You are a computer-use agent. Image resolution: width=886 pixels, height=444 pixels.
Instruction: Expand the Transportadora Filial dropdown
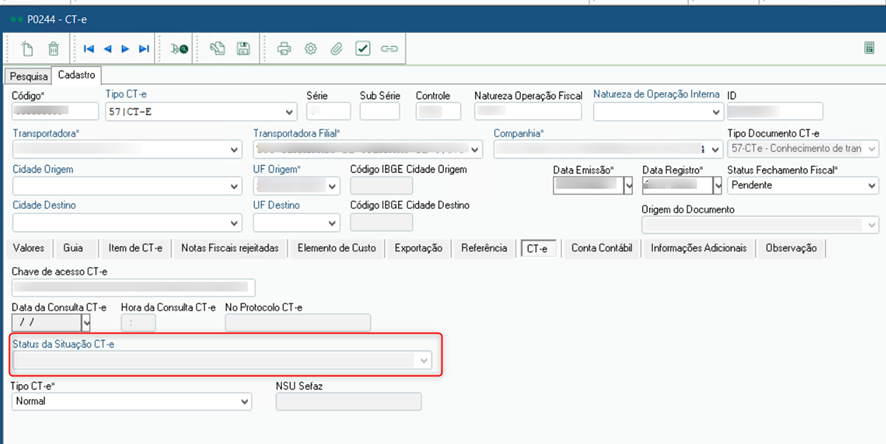pos(475,150)
